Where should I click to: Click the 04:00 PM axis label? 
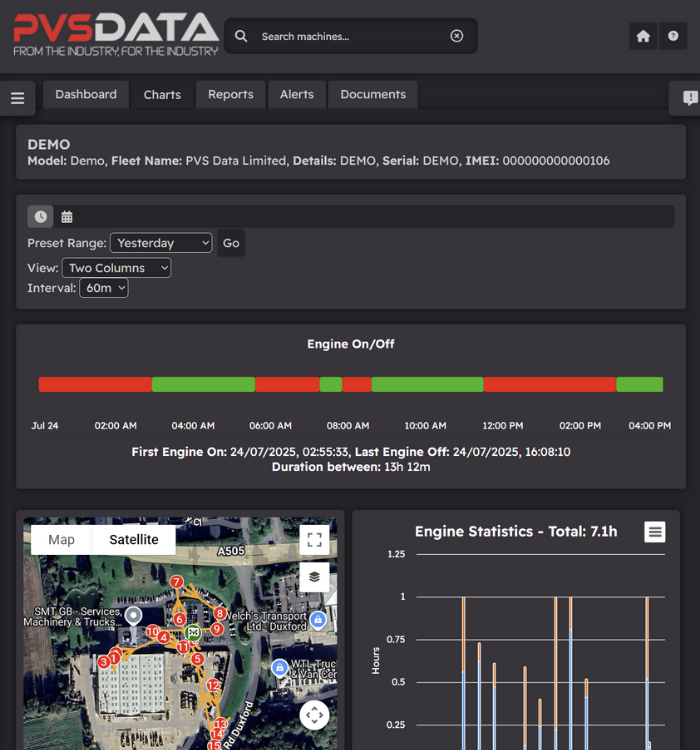point(649,426)
